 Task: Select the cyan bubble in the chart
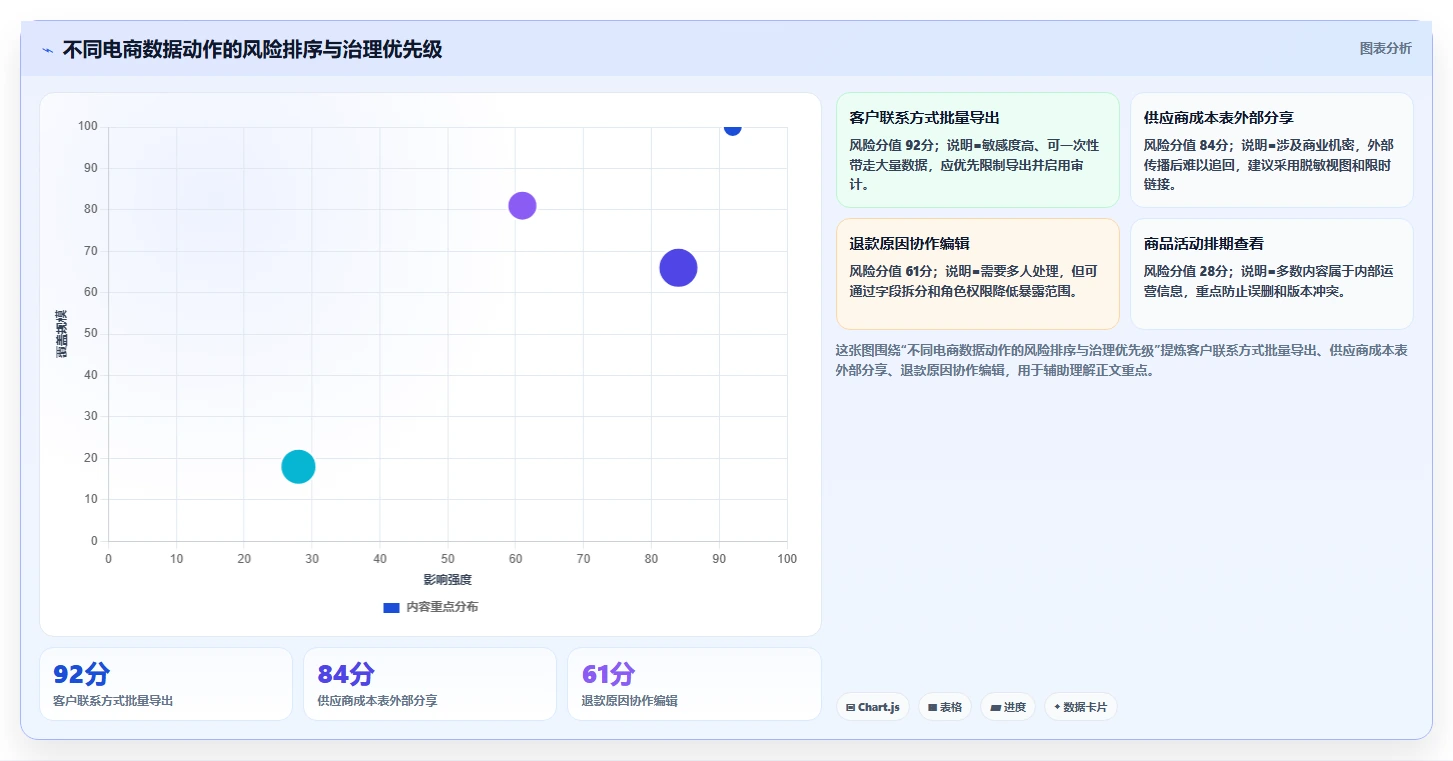click(x=298, y=466)
